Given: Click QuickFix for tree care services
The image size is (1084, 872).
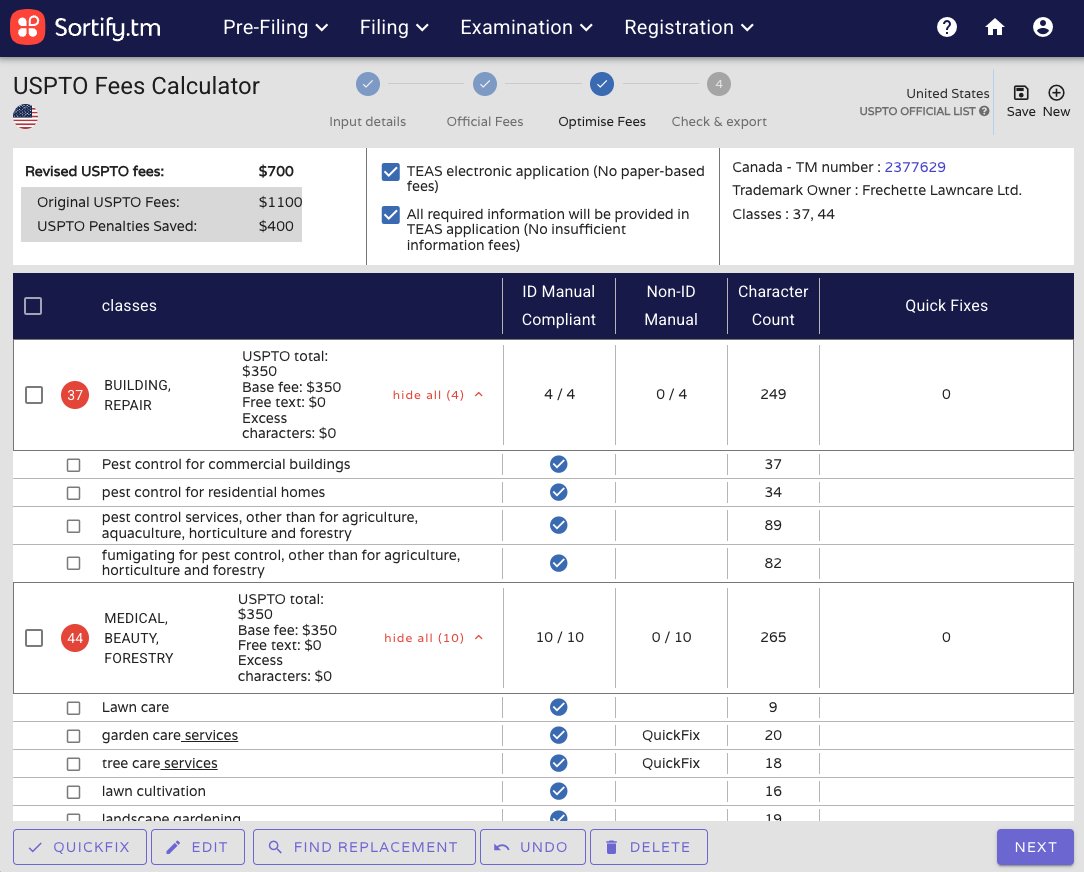Looking at the screenshot, I should 671,763.
